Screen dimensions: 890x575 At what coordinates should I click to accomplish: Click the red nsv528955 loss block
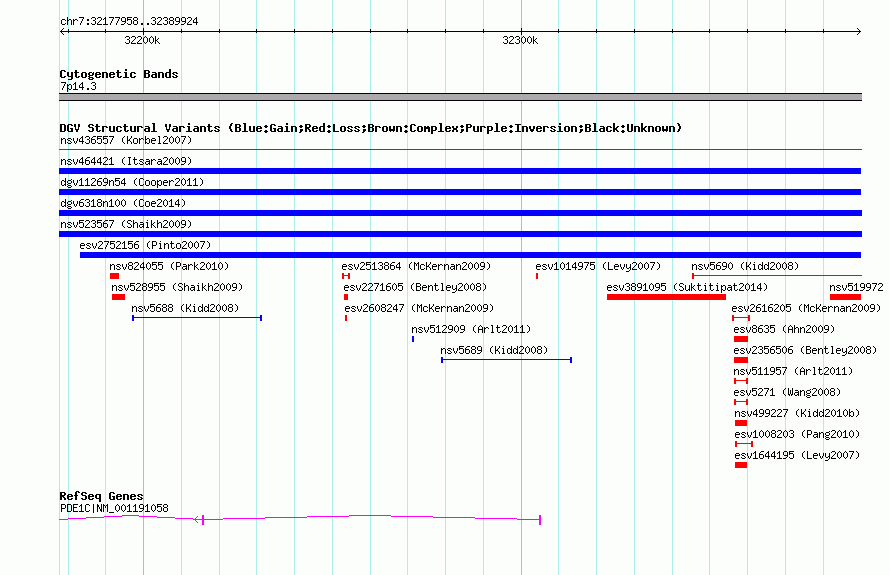click(x=118, y=297)
